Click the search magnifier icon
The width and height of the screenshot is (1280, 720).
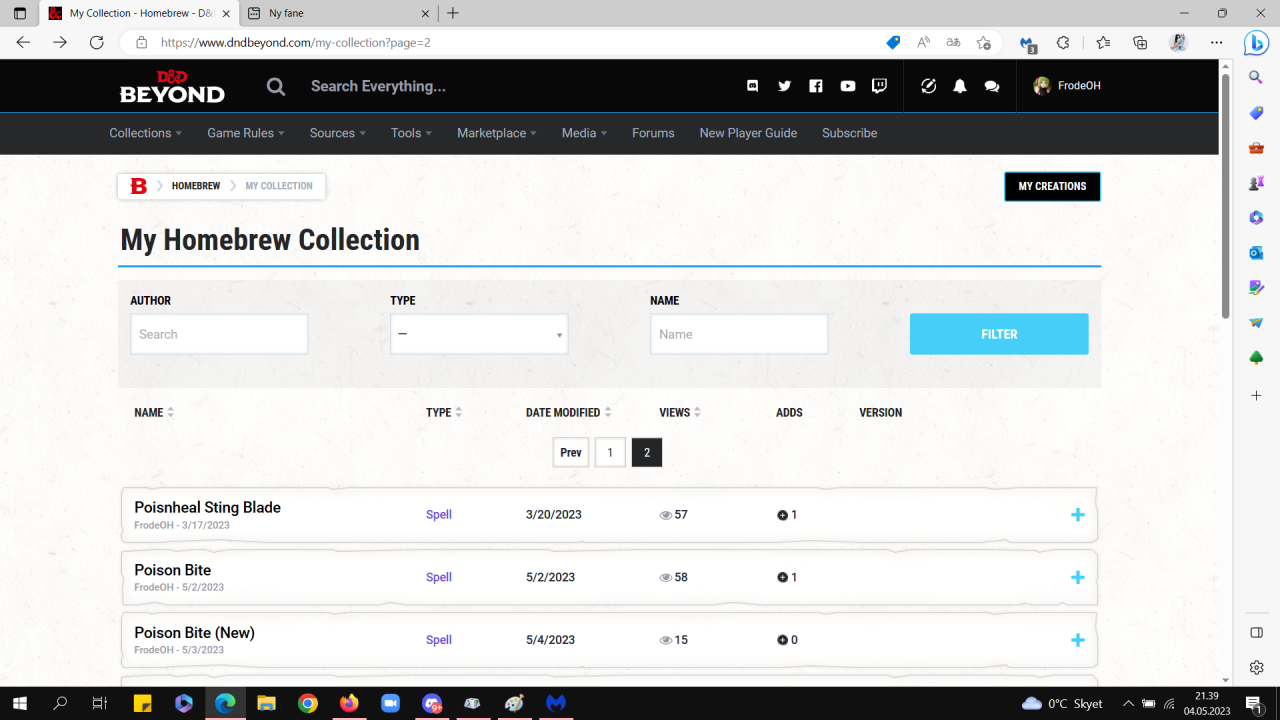[x=276, y=87]
